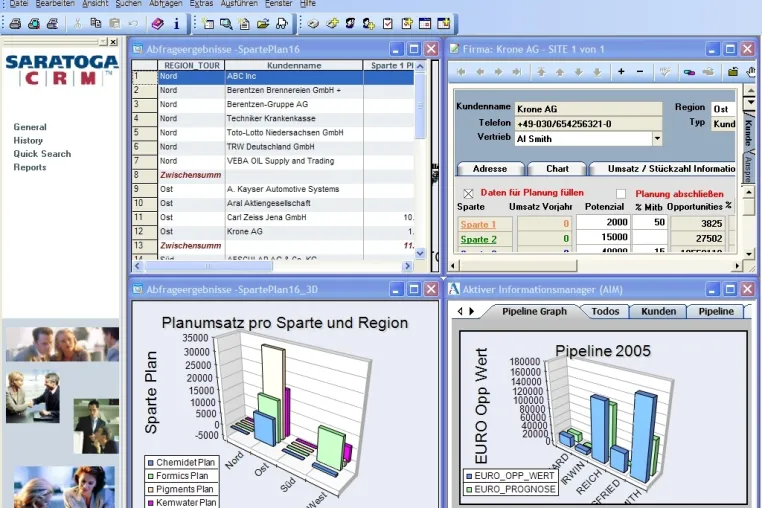Open the History sidebar link
762x508 pixels.
coord(28,140)
